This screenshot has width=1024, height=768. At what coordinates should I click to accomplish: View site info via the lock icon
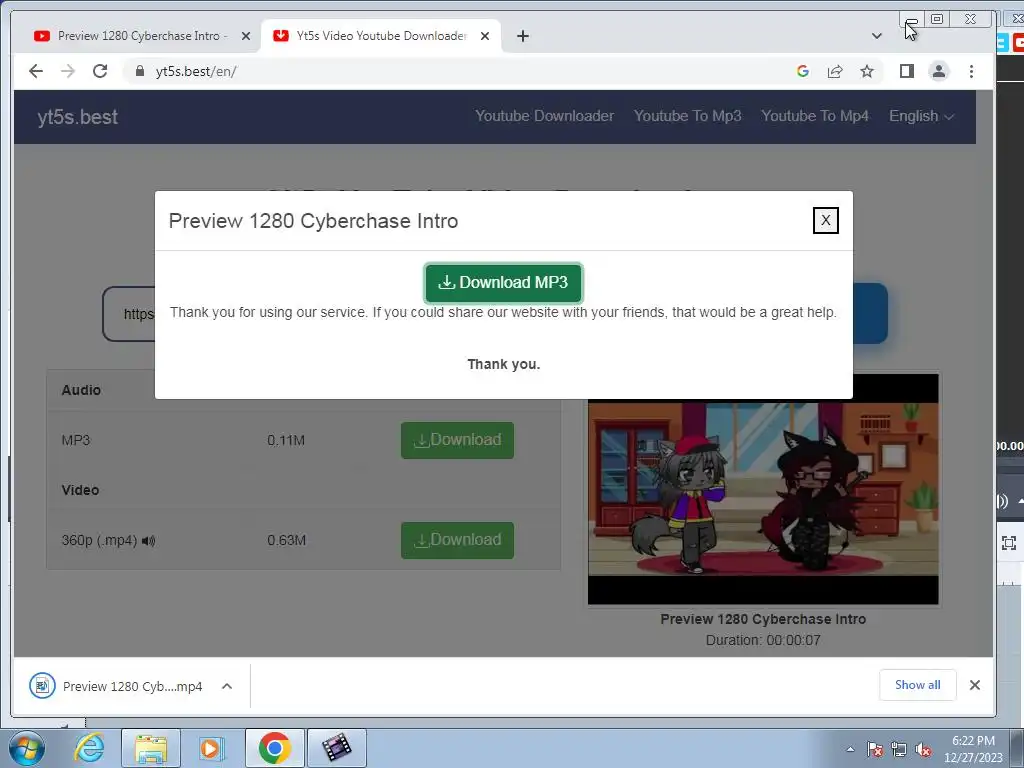click(139, 71)
